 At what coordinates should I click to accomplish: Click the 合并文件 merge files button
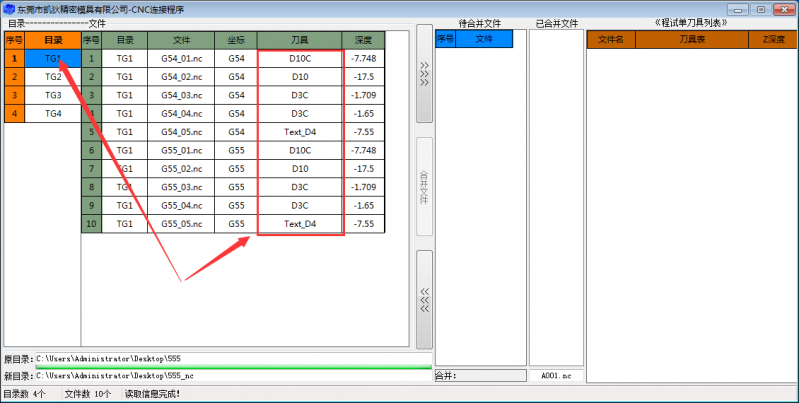coord(424,186)
